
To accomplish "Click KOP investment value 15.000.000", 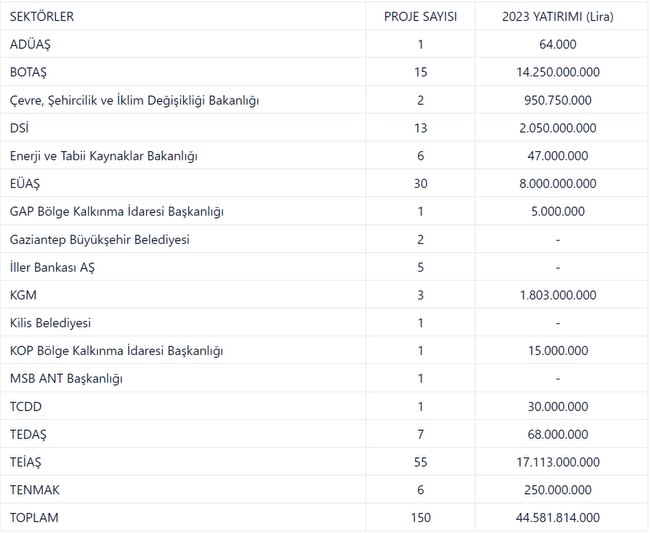I will pyautogui.click(x=558, y=351).
